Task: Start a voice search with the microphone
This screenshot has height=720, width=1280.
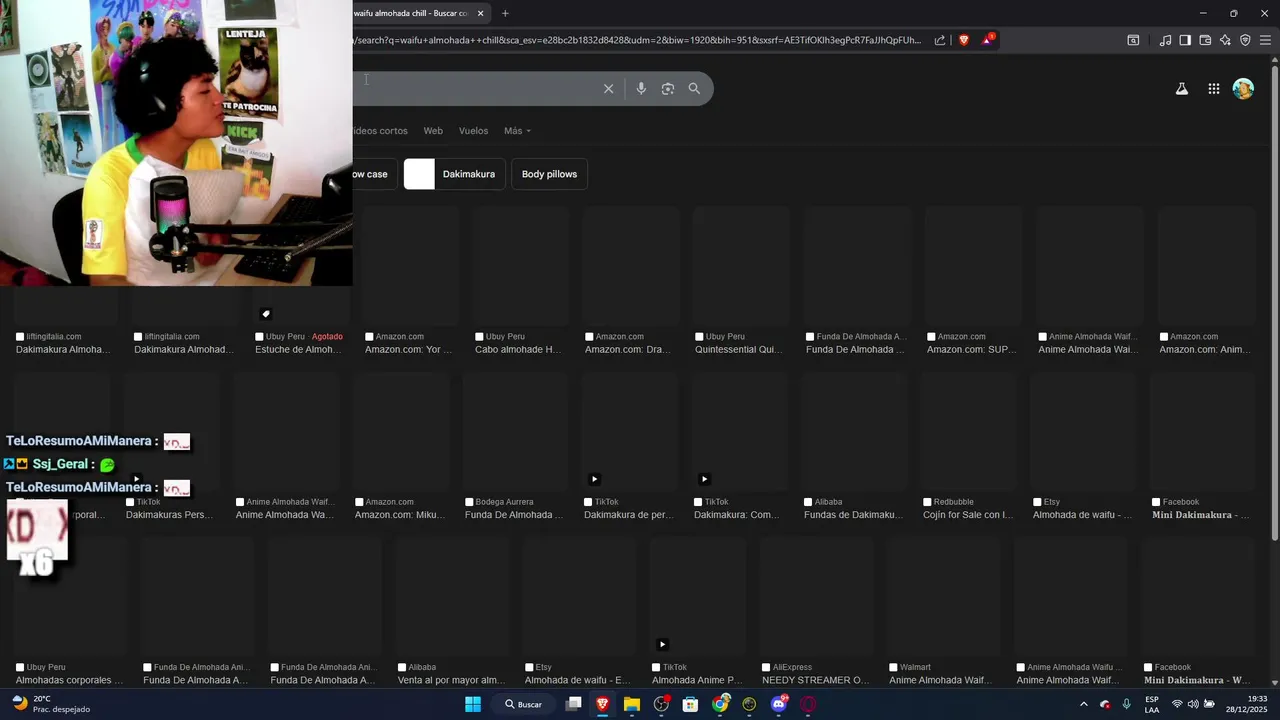Action: pyautogui.click(x=641, y=89)
